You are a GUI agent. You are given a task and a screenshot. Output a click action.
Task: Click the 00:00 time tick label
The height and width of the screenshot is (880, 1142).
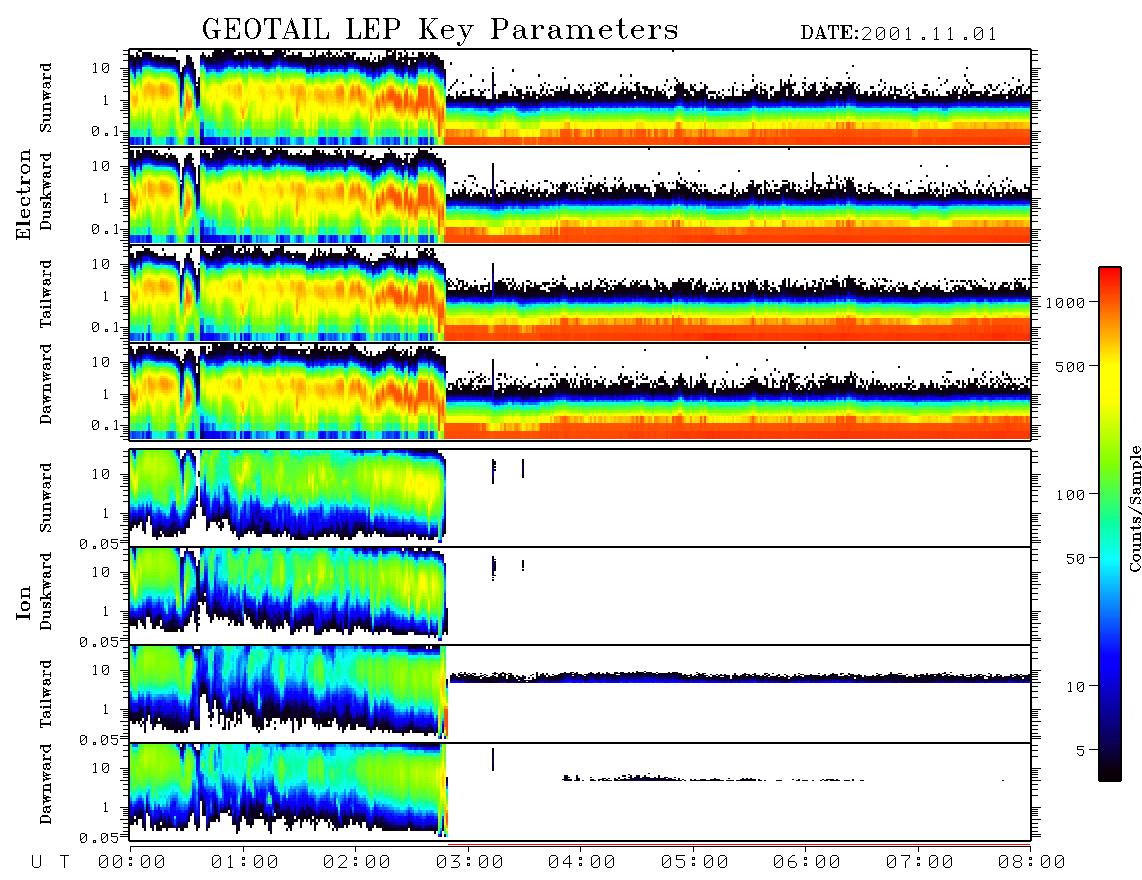tap(132, 863)
